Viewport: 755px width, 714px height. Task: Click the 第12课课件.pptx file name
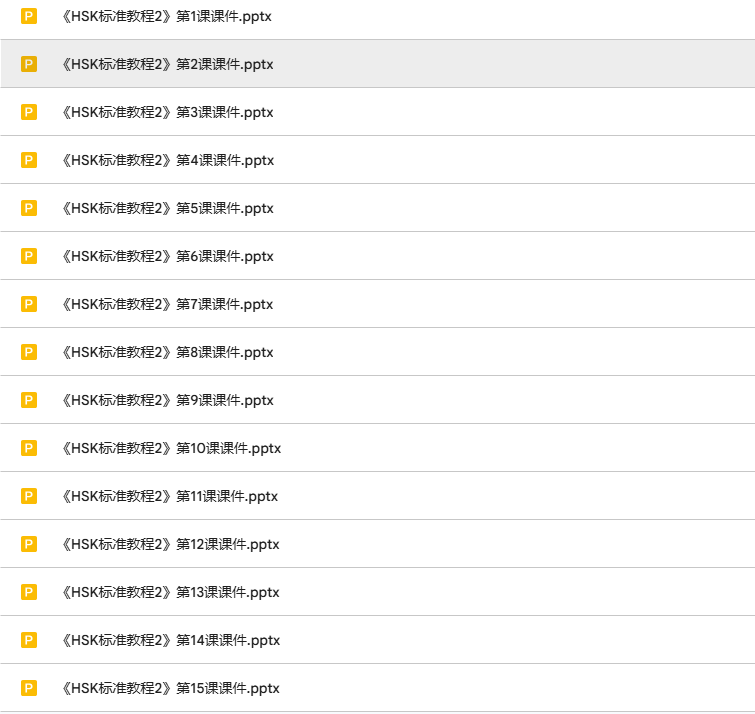pyautogui.click(x=170, y=544)
